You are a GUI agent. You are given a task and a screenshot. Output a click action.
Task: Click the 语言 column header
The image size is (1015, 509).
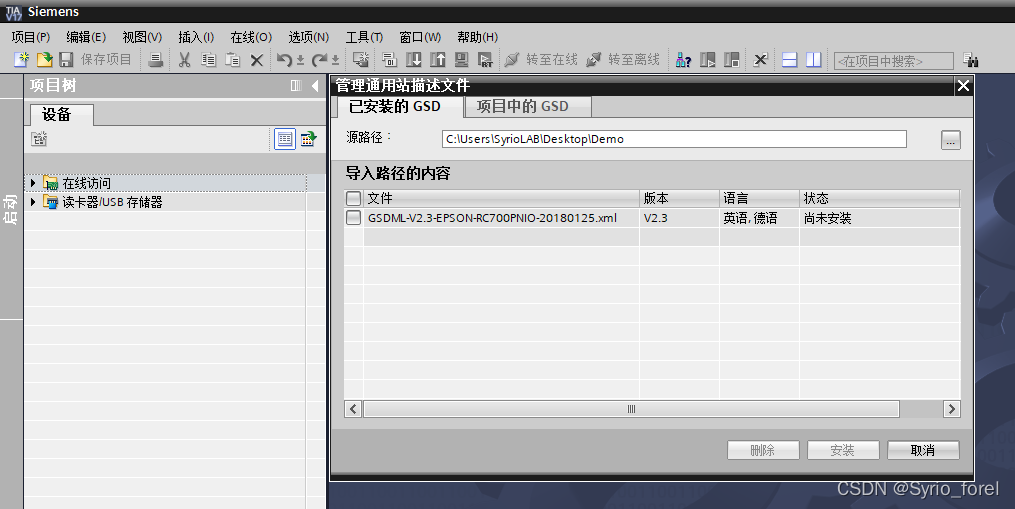pos(759,198)
